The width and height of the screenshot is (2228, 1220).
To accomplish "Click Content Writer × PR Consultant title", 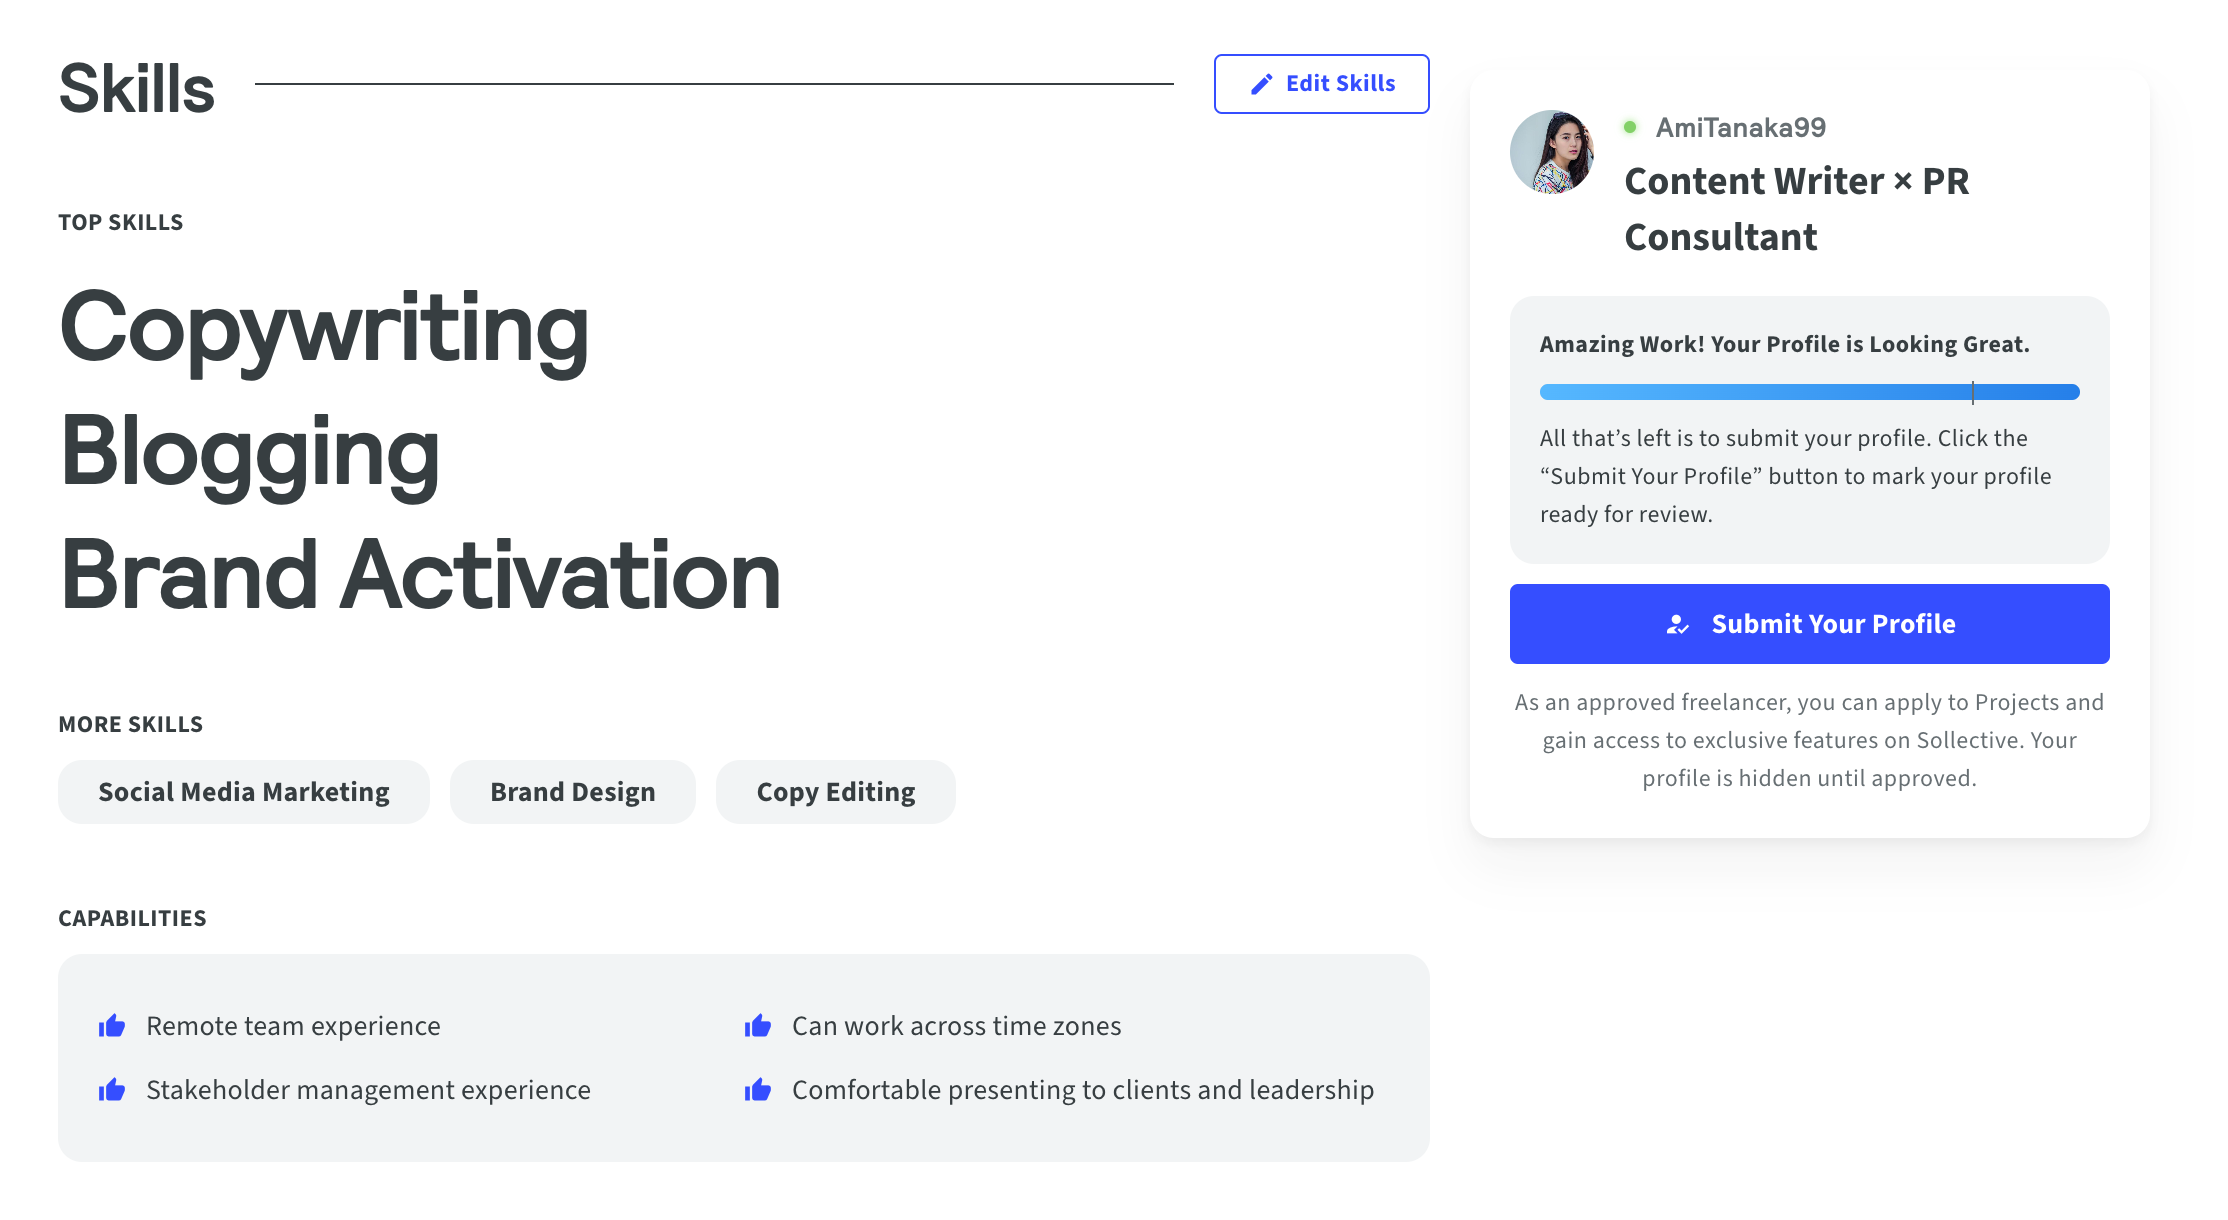I will [x=1797, y=209].
